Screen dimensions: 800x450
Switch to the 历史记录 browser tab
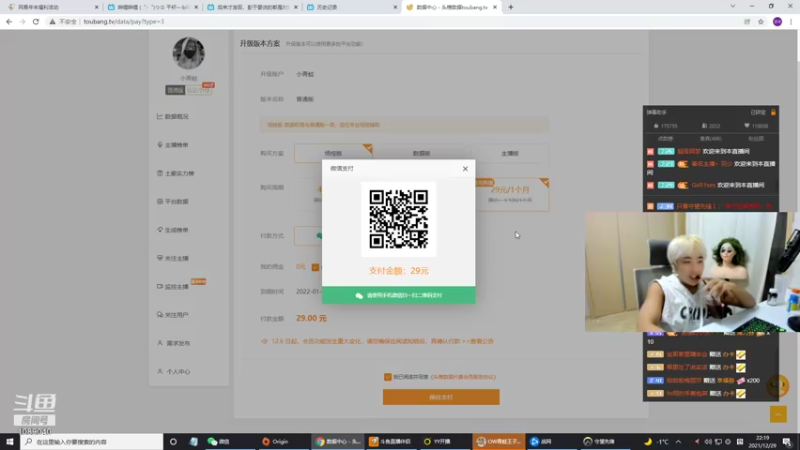[x=351, y=7]
